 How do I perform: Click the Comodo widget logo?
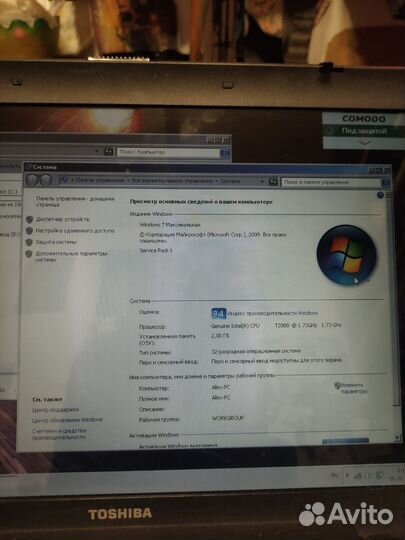pos(364,119)
